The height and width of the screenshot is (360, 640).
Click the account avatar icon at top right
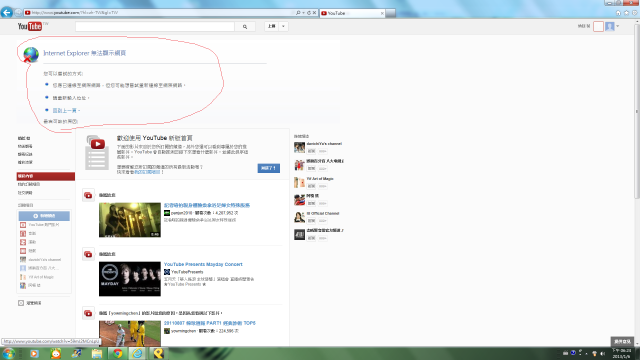coord(610,27)
